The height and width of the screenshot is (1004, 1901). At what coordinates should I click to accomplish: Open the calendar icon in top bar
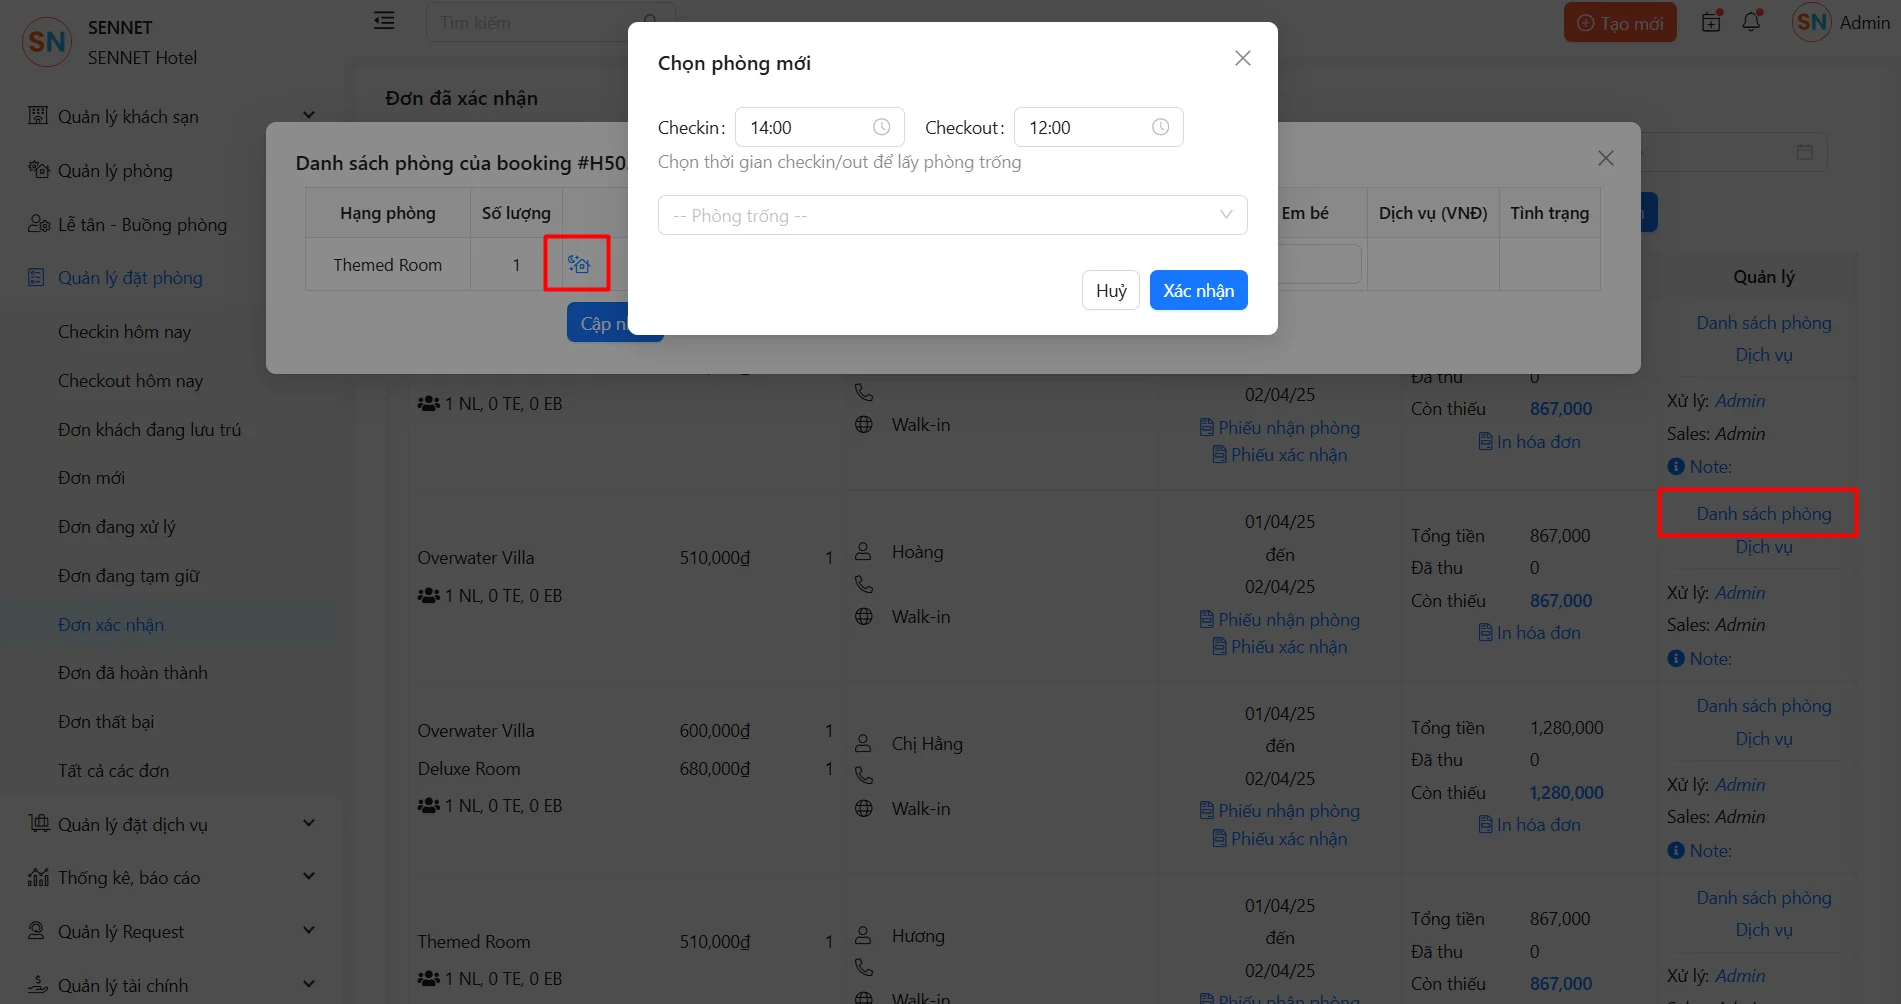[1711, 22]
